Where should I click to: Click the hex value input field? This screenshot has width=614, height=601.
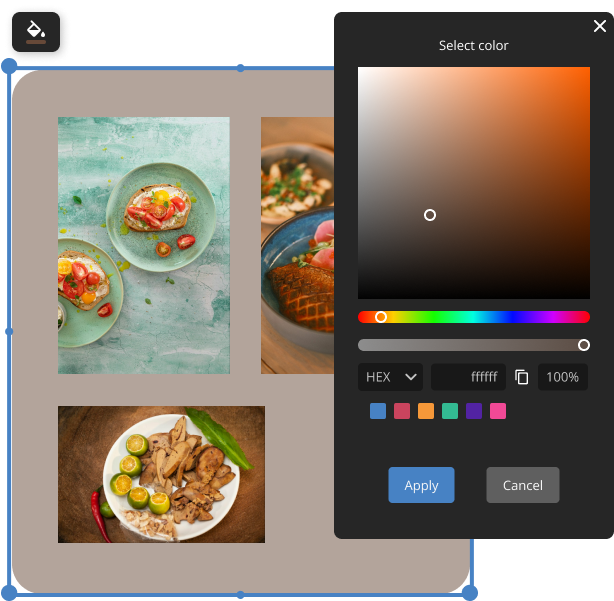point(468,377)
